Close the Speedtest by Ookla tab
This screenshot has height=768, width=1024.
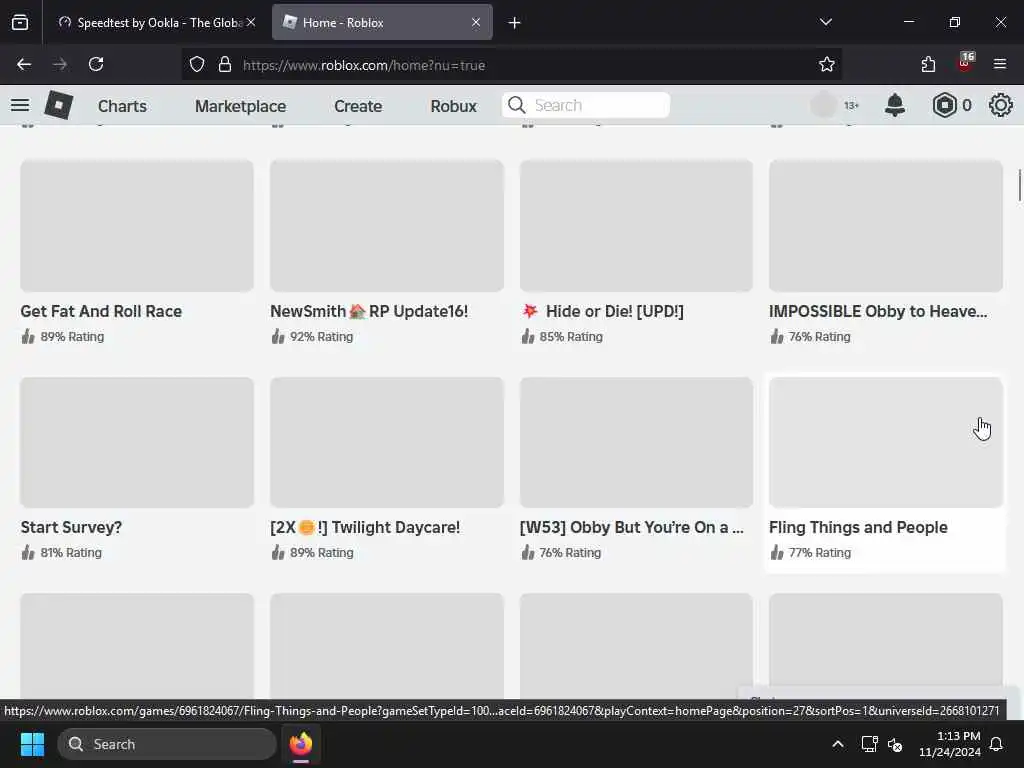click(251, 22)
